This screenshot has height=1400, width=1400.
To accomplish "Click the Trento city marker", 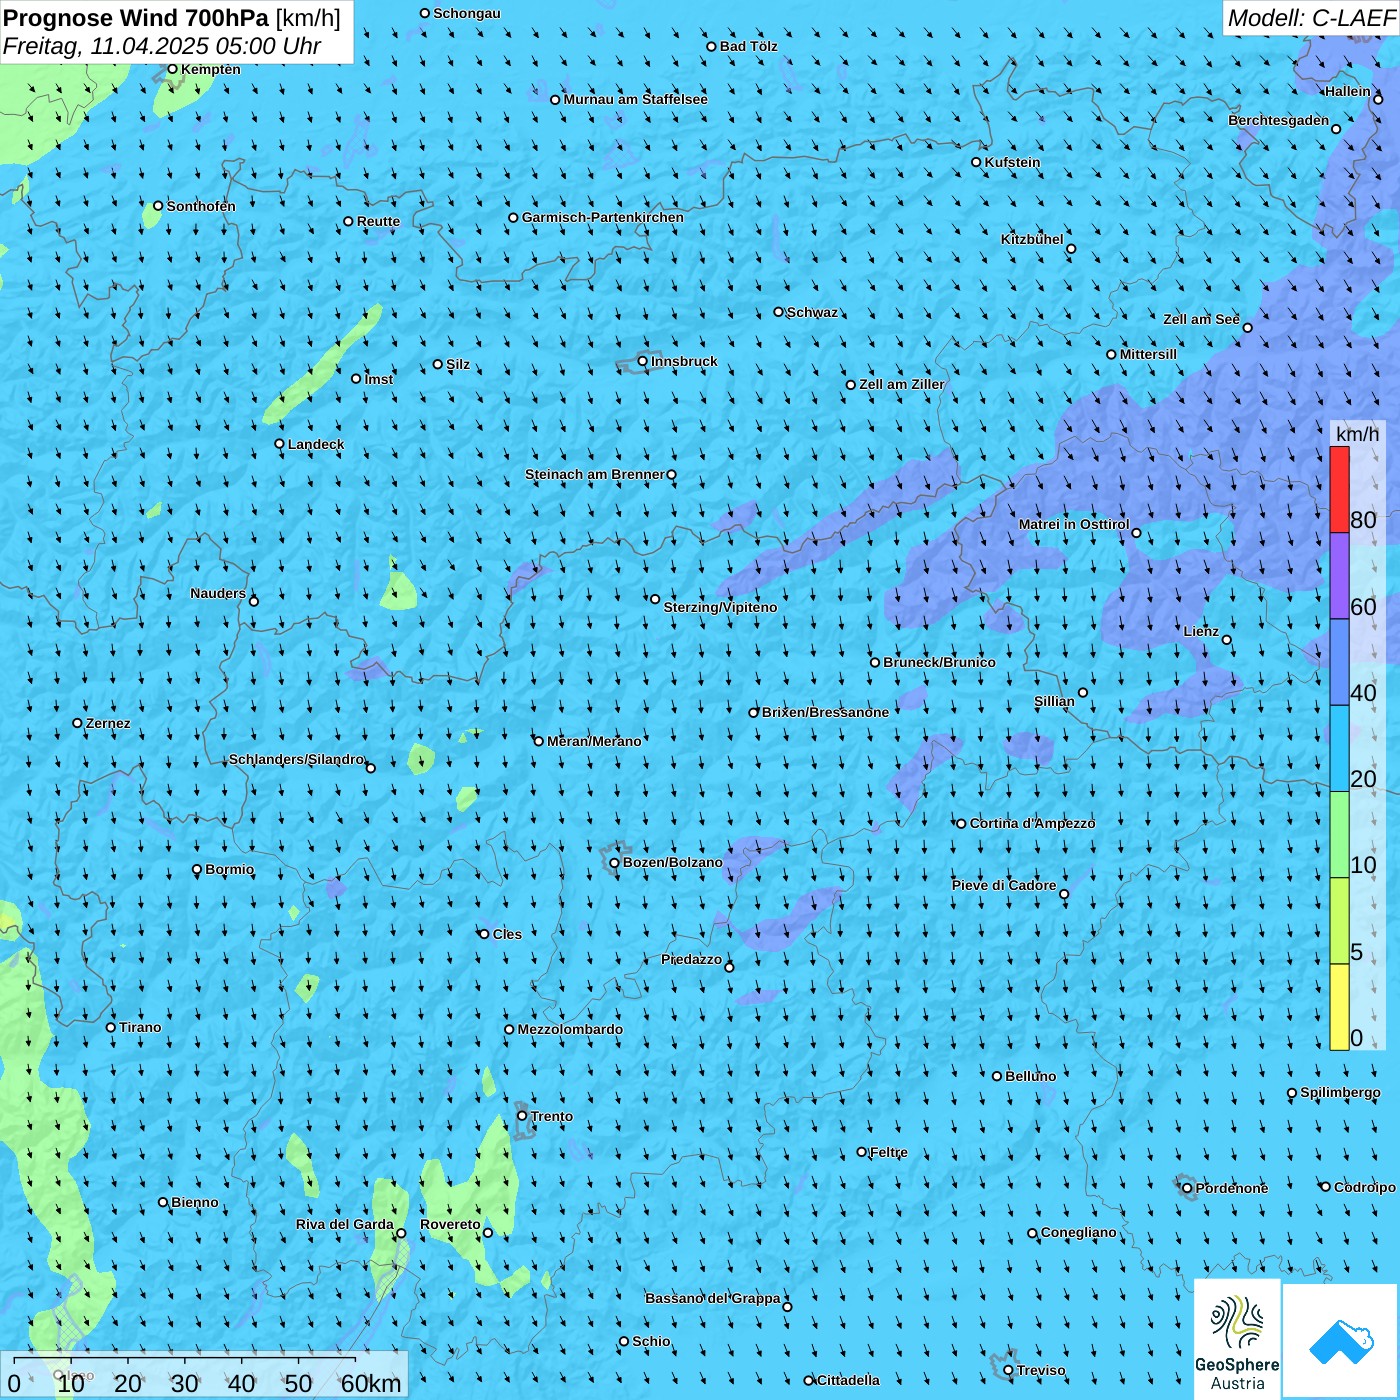I will [522, 1116].
